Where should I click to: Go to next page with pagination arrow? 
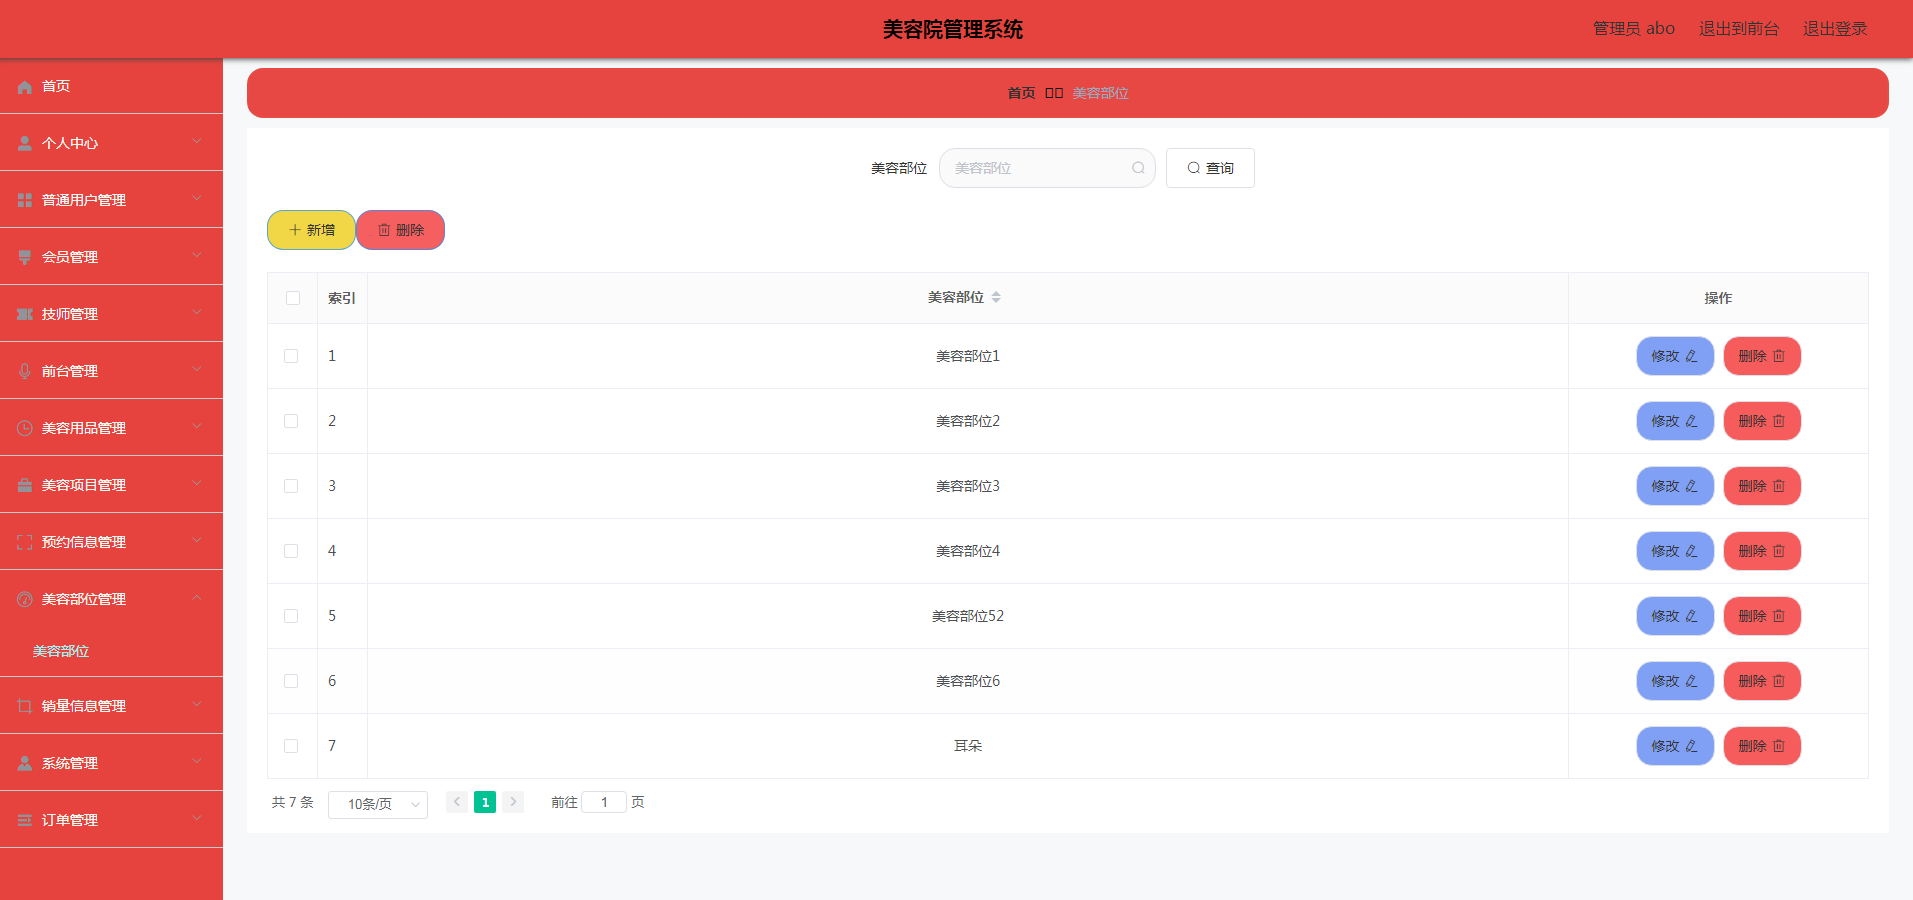(x=513, y=802)
